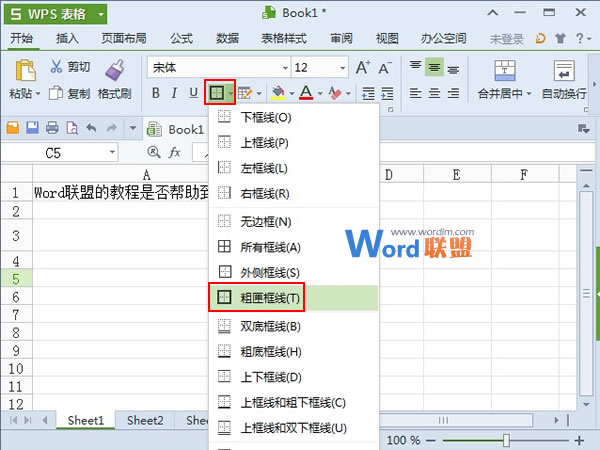600x450 pixels.
Task: Open Merge and Center dropdown arrow
Action: pyautogui.click(x=529, y=93)
